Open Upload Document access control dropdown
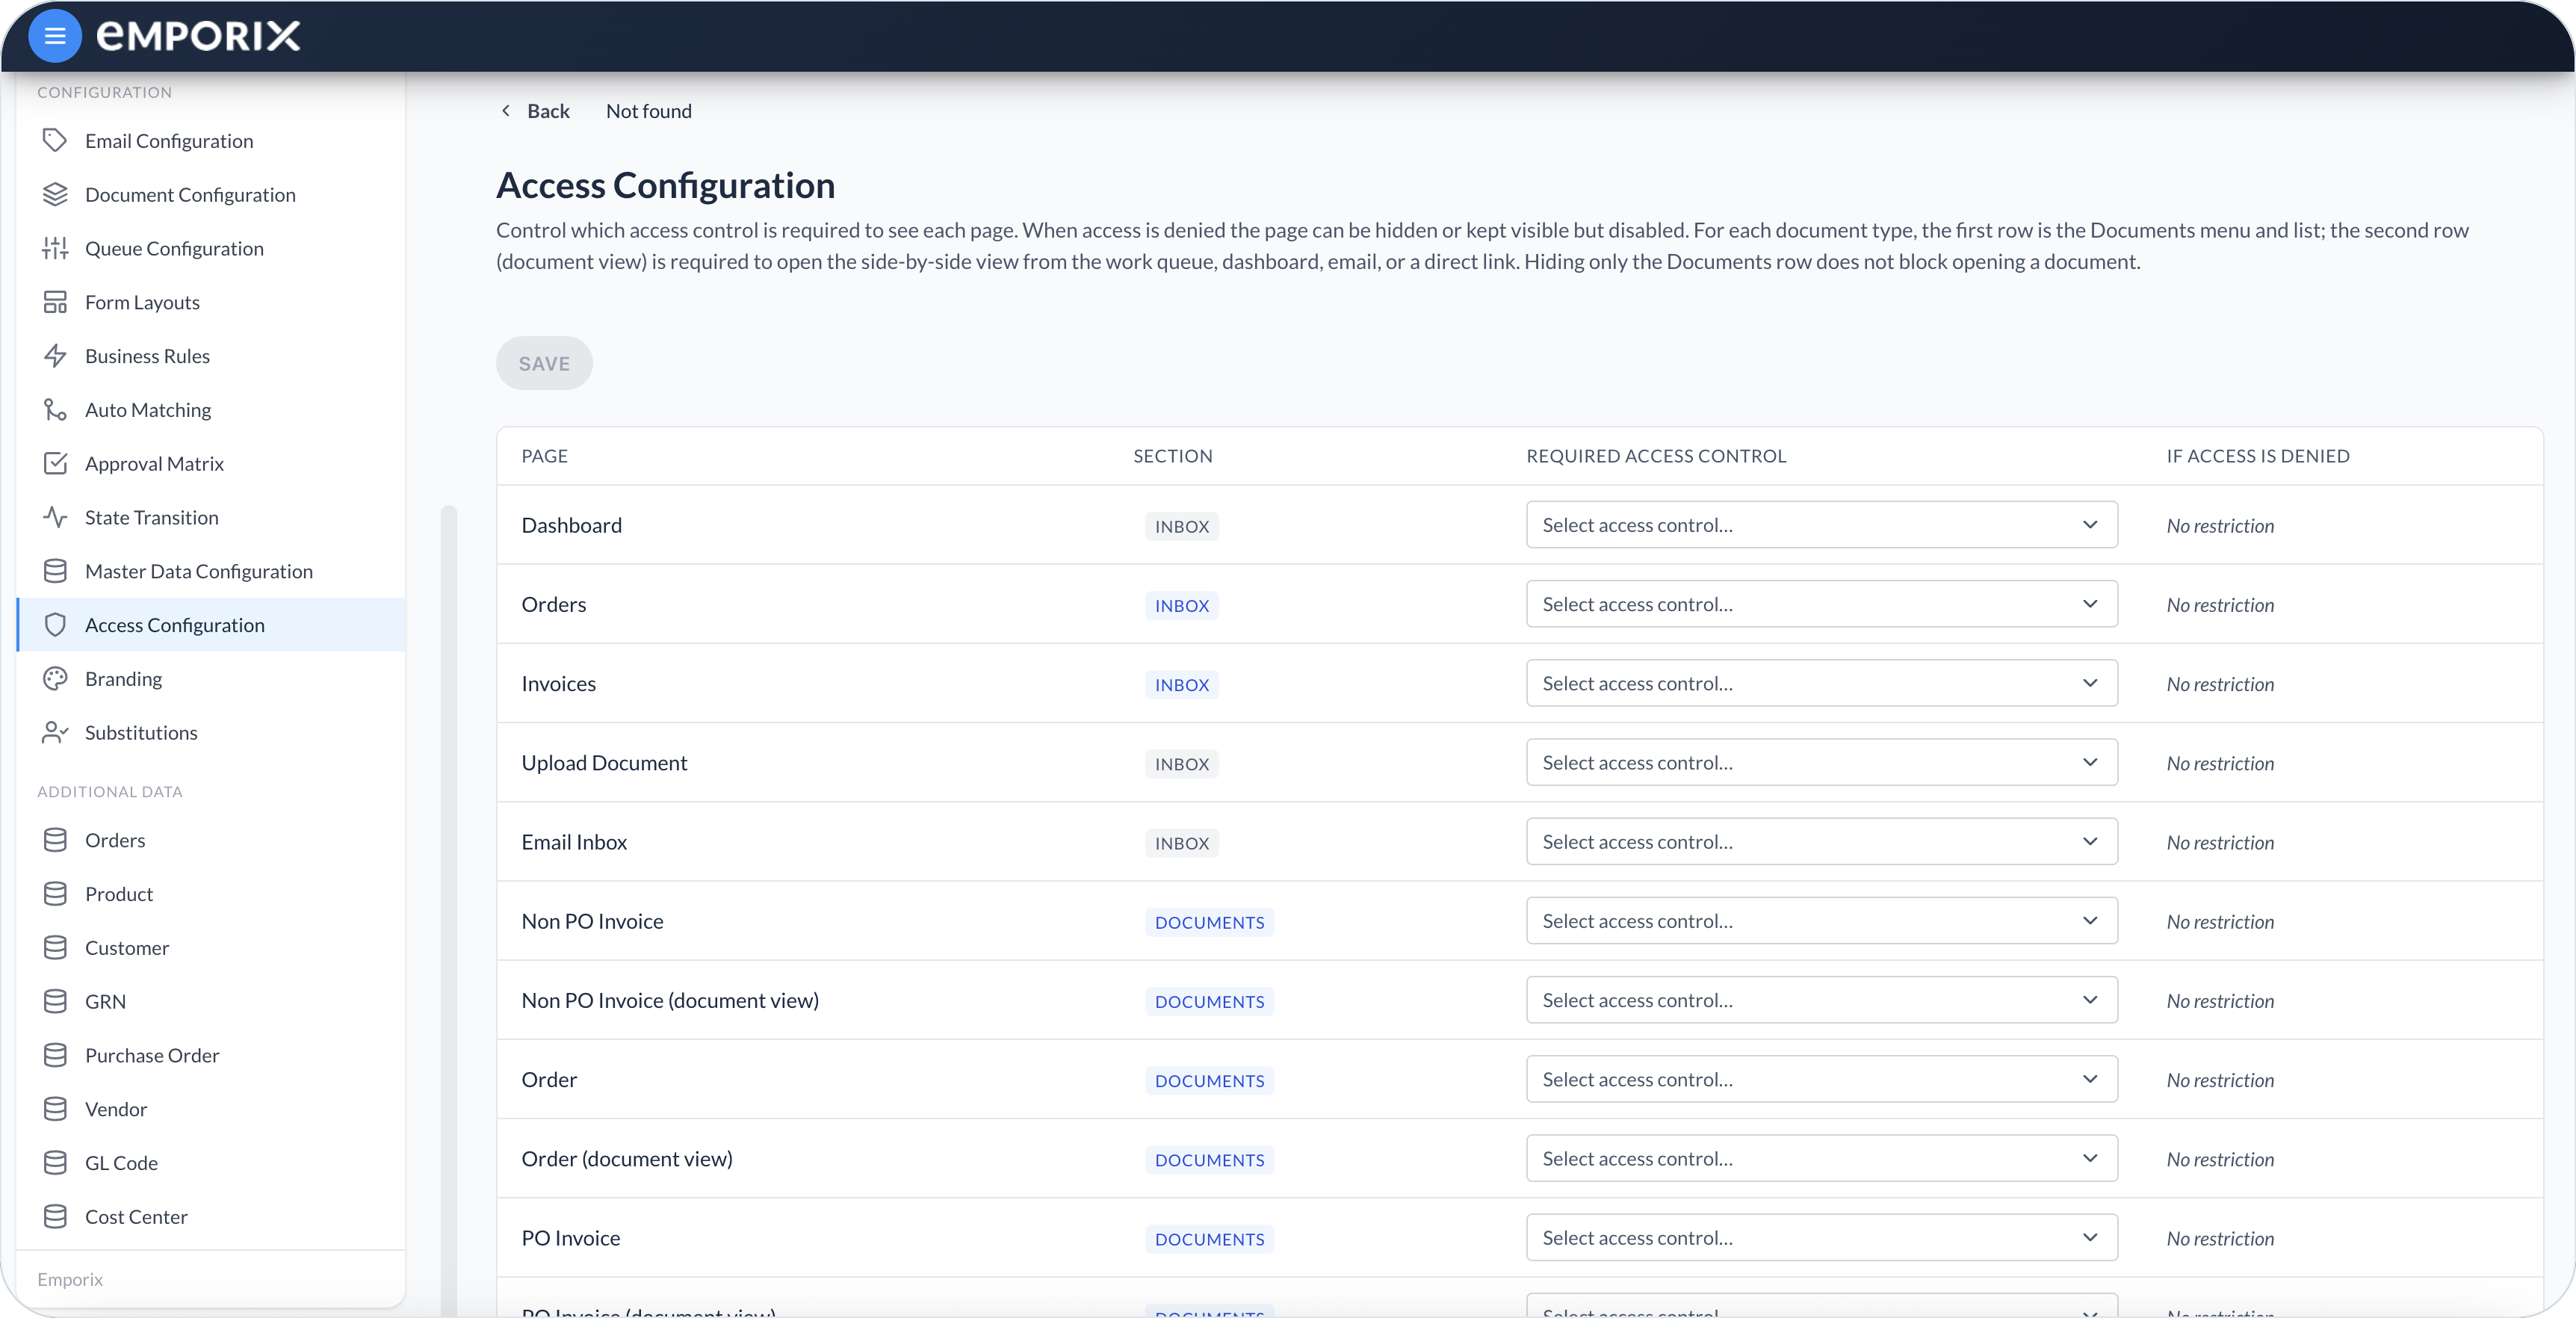The height and width of the screenshot is (1318, 2576). tap(1821, 763)
